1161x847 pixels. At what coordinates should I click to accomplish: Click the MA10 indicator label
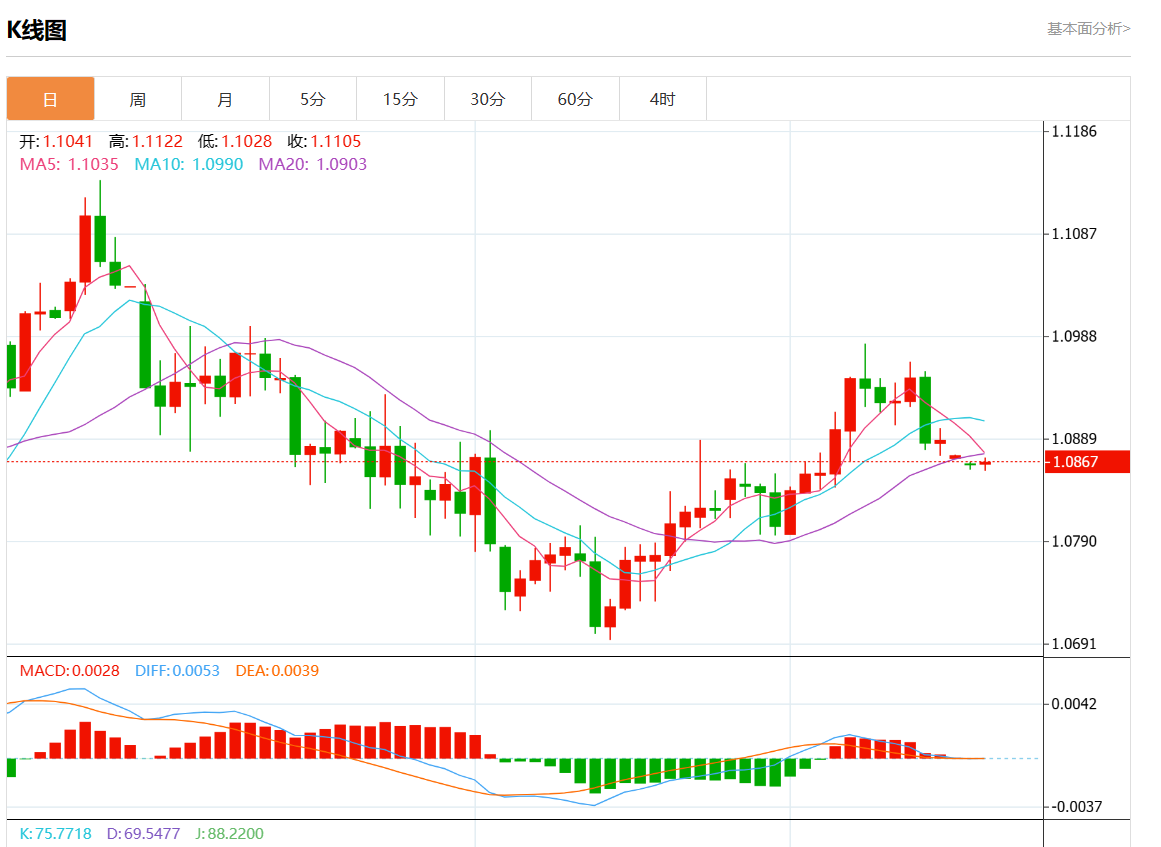click(189, 164)
